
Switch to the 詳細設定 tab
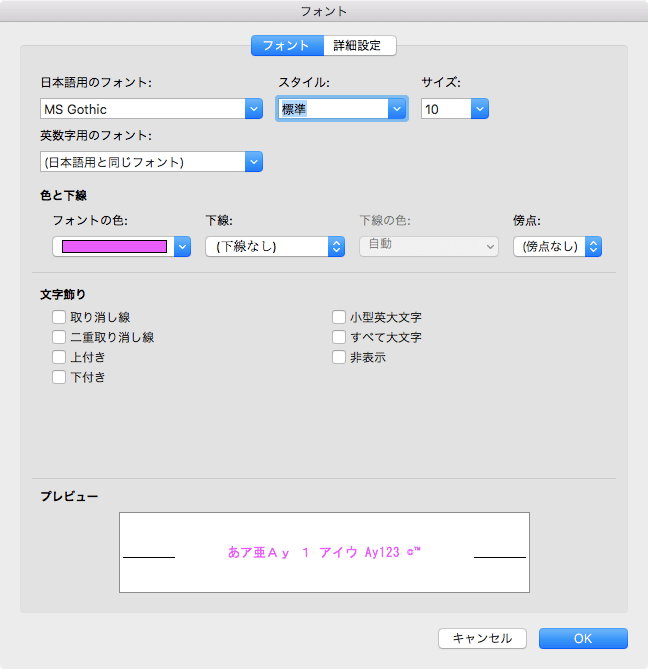tap(359, 45)
